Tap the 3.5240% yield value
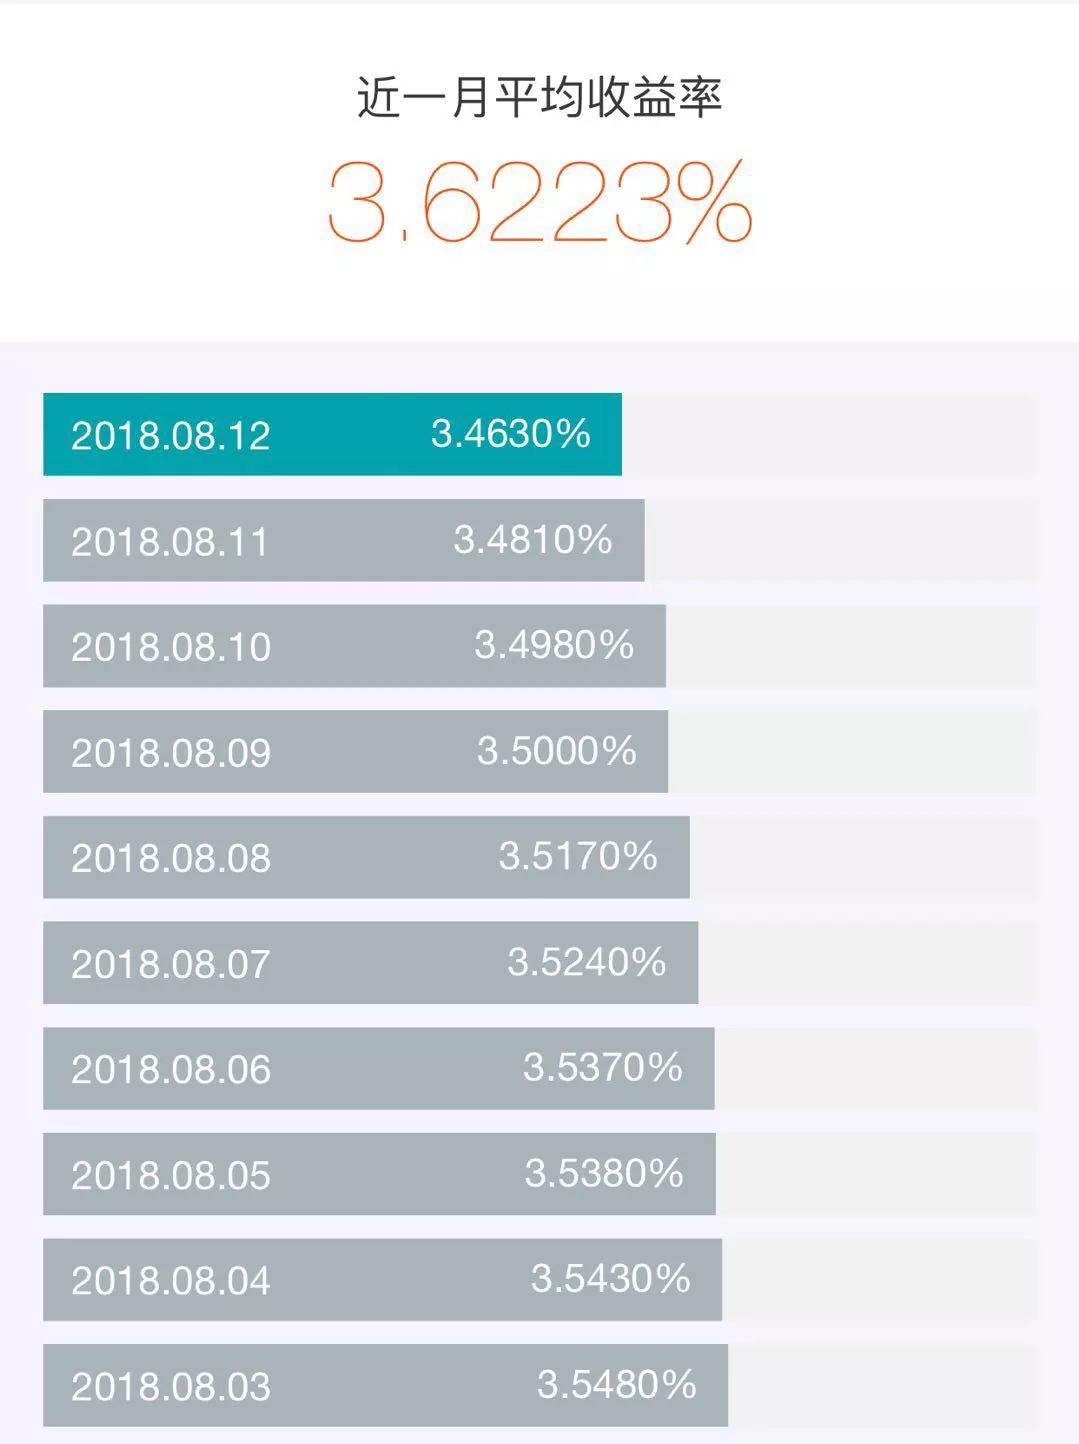Image resolution: width=1079 pixels, height=1444 pixels. pyautogui.click(x=586, y=962)
